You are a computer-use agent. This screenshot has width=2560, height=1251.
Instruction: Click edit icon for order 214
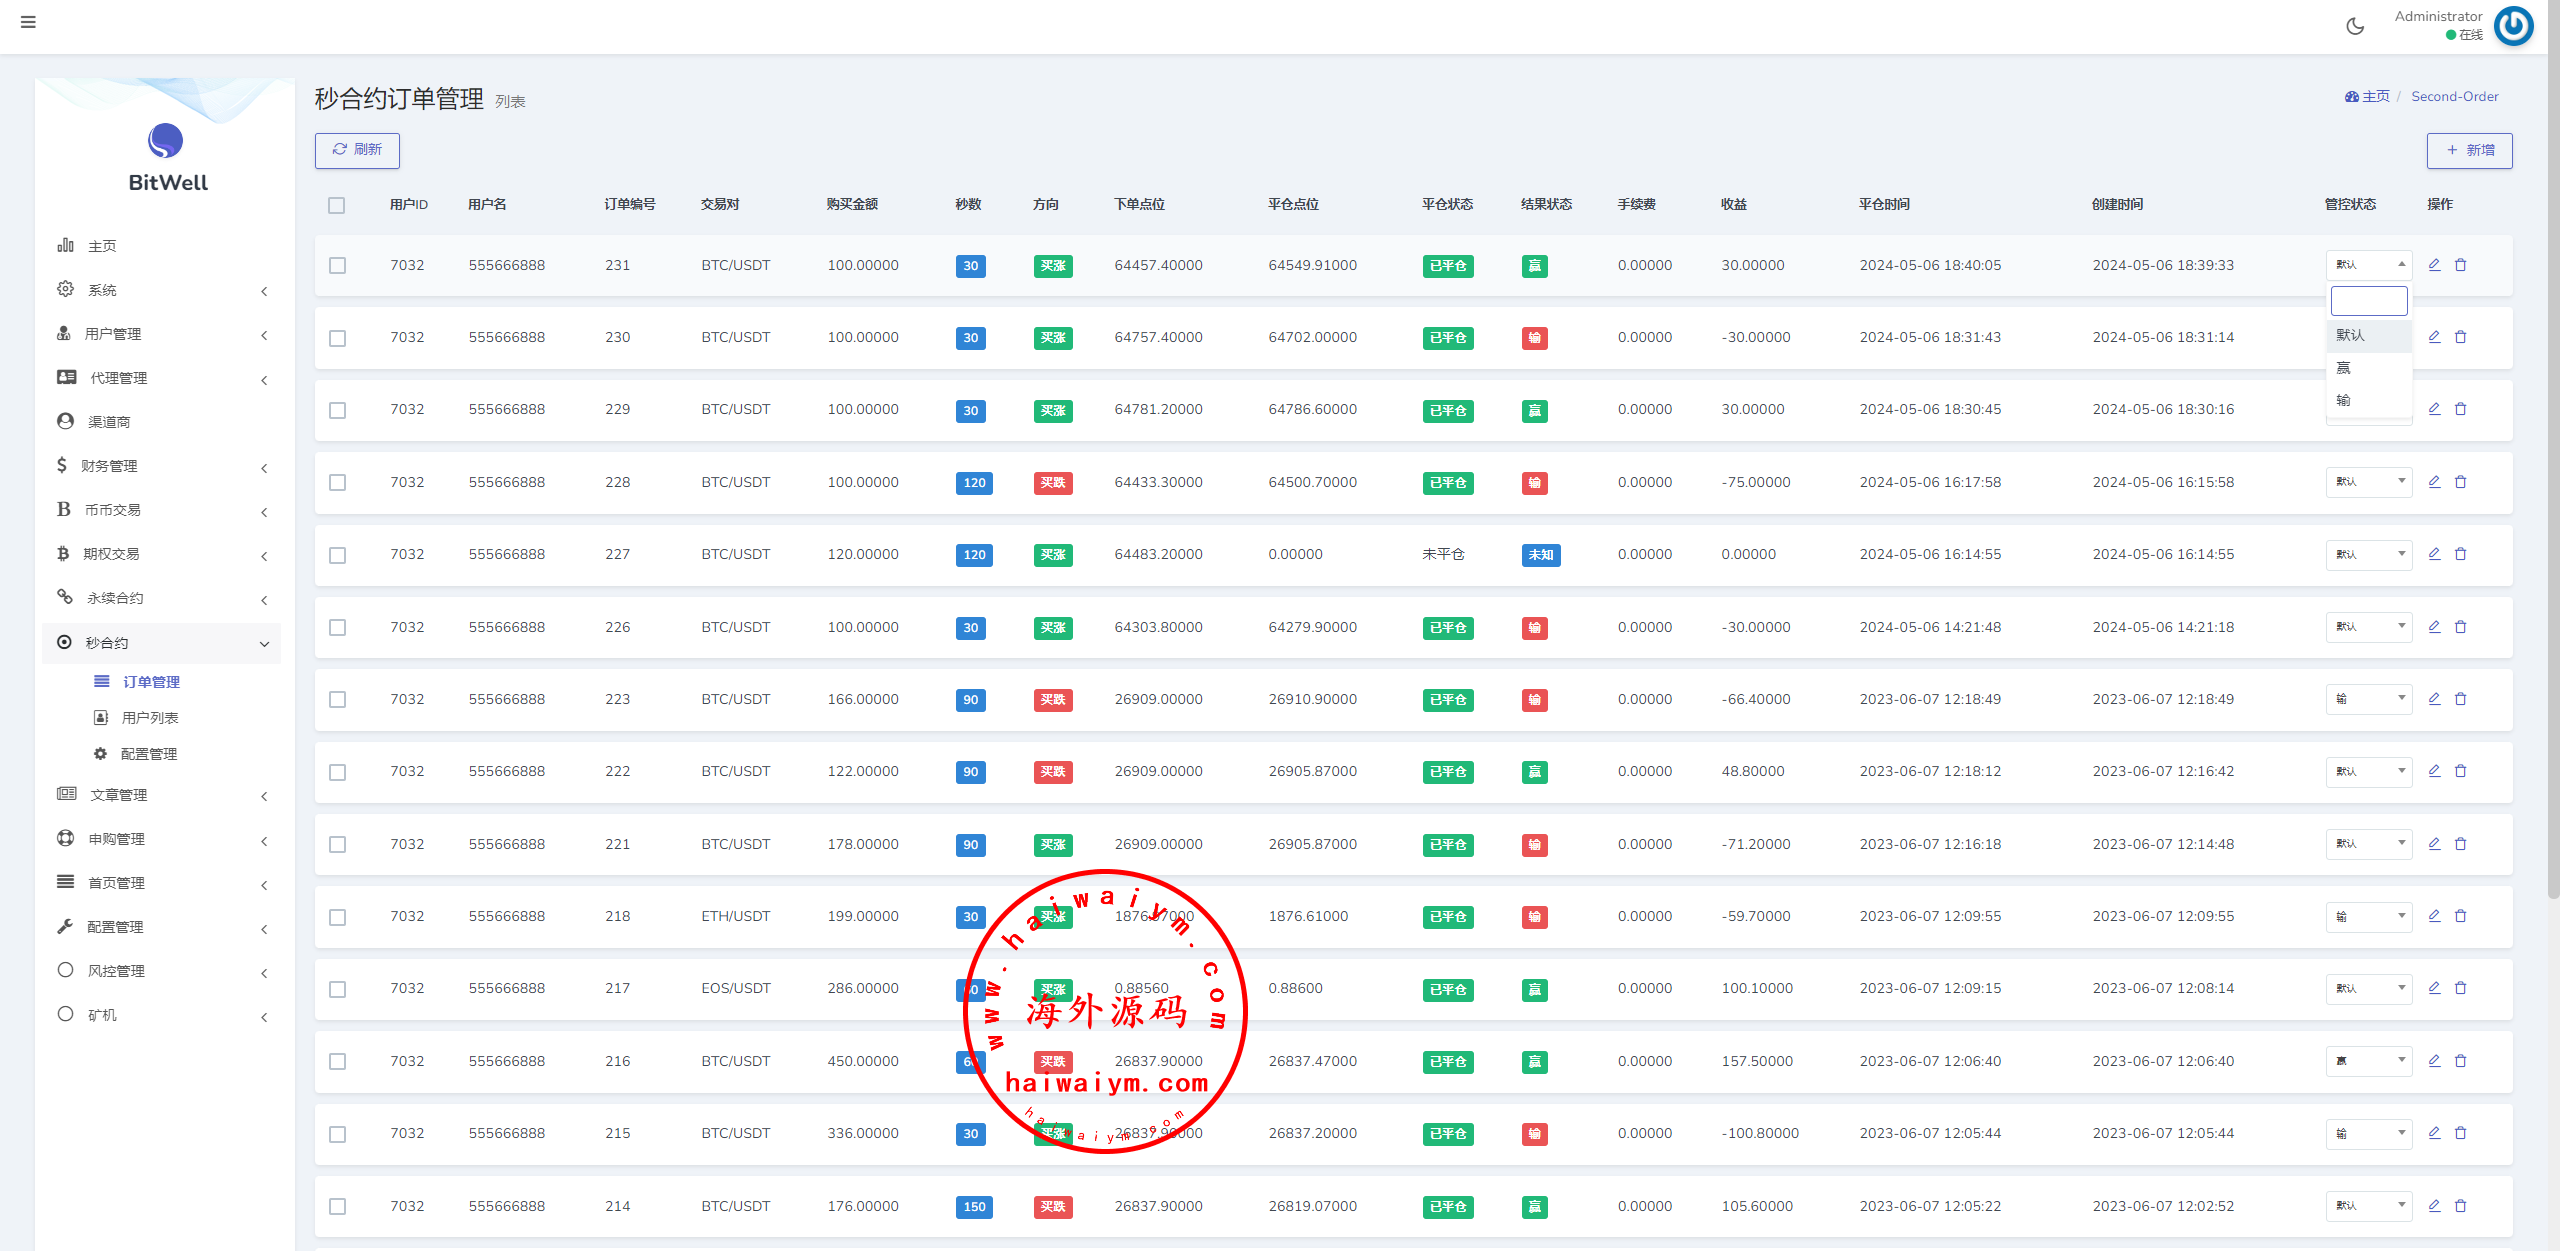pos(2435,1206)
